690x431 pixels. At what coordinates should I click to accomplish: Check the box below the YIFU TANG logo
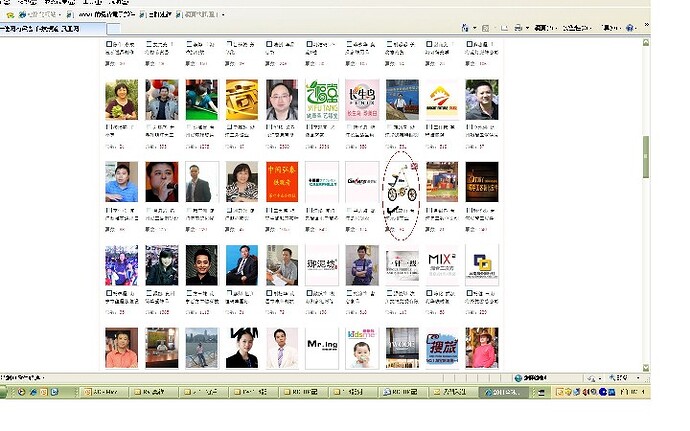[309, 128]
